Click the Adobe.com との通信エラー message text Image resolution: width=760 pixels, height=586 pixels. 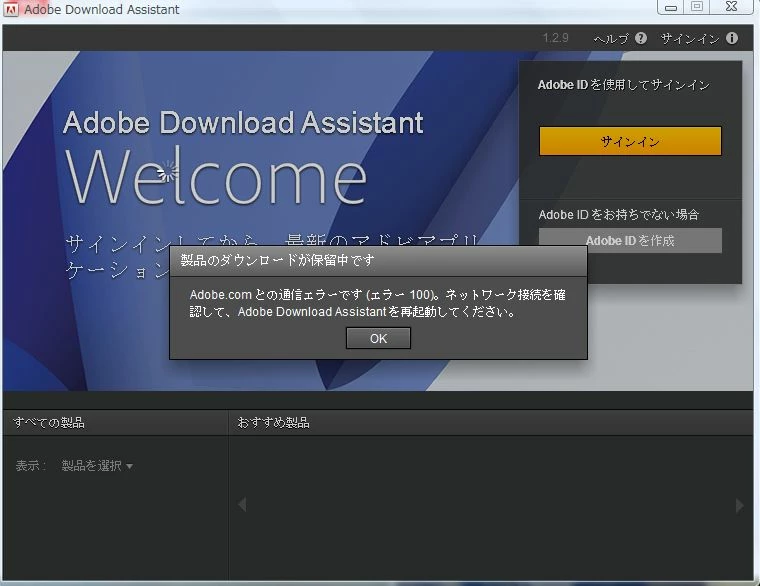point(378,303)
